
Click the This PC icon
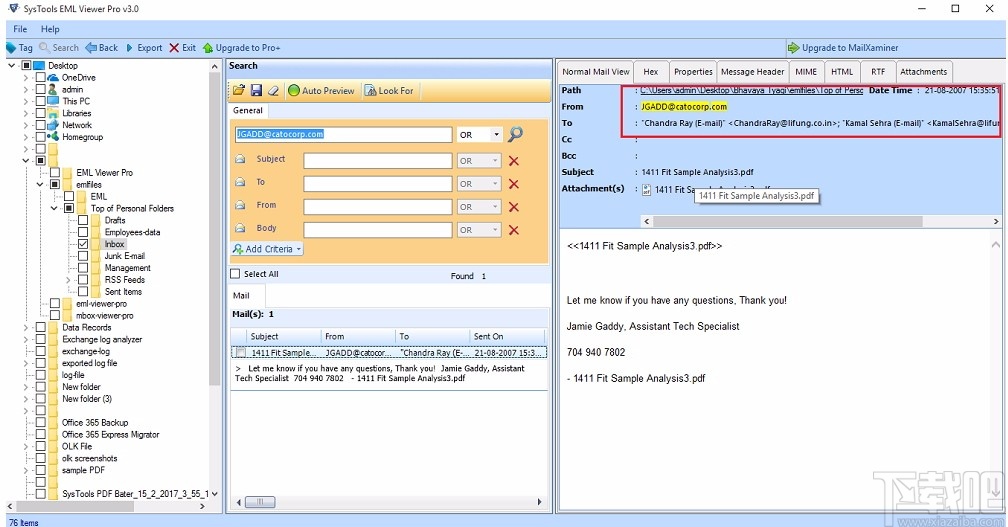point(53,101)
